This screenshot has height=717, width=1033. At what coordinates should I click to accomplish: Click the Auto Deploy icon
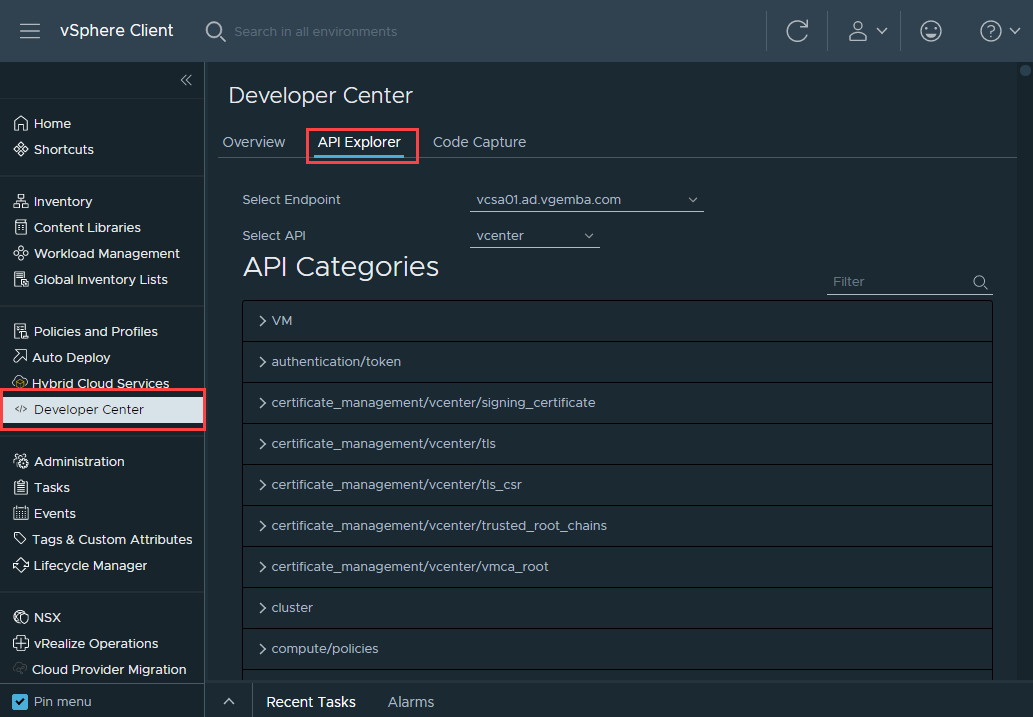coord(20,357)
